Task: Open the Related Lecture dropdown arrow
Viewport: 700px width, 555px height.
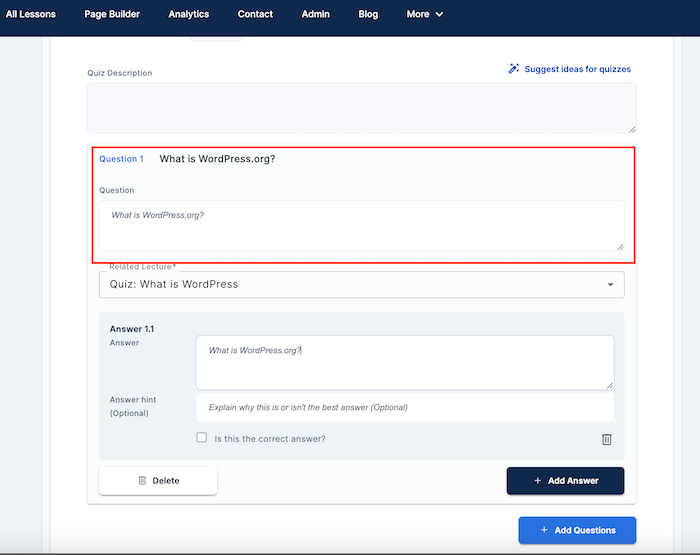Action: [610, 284]
